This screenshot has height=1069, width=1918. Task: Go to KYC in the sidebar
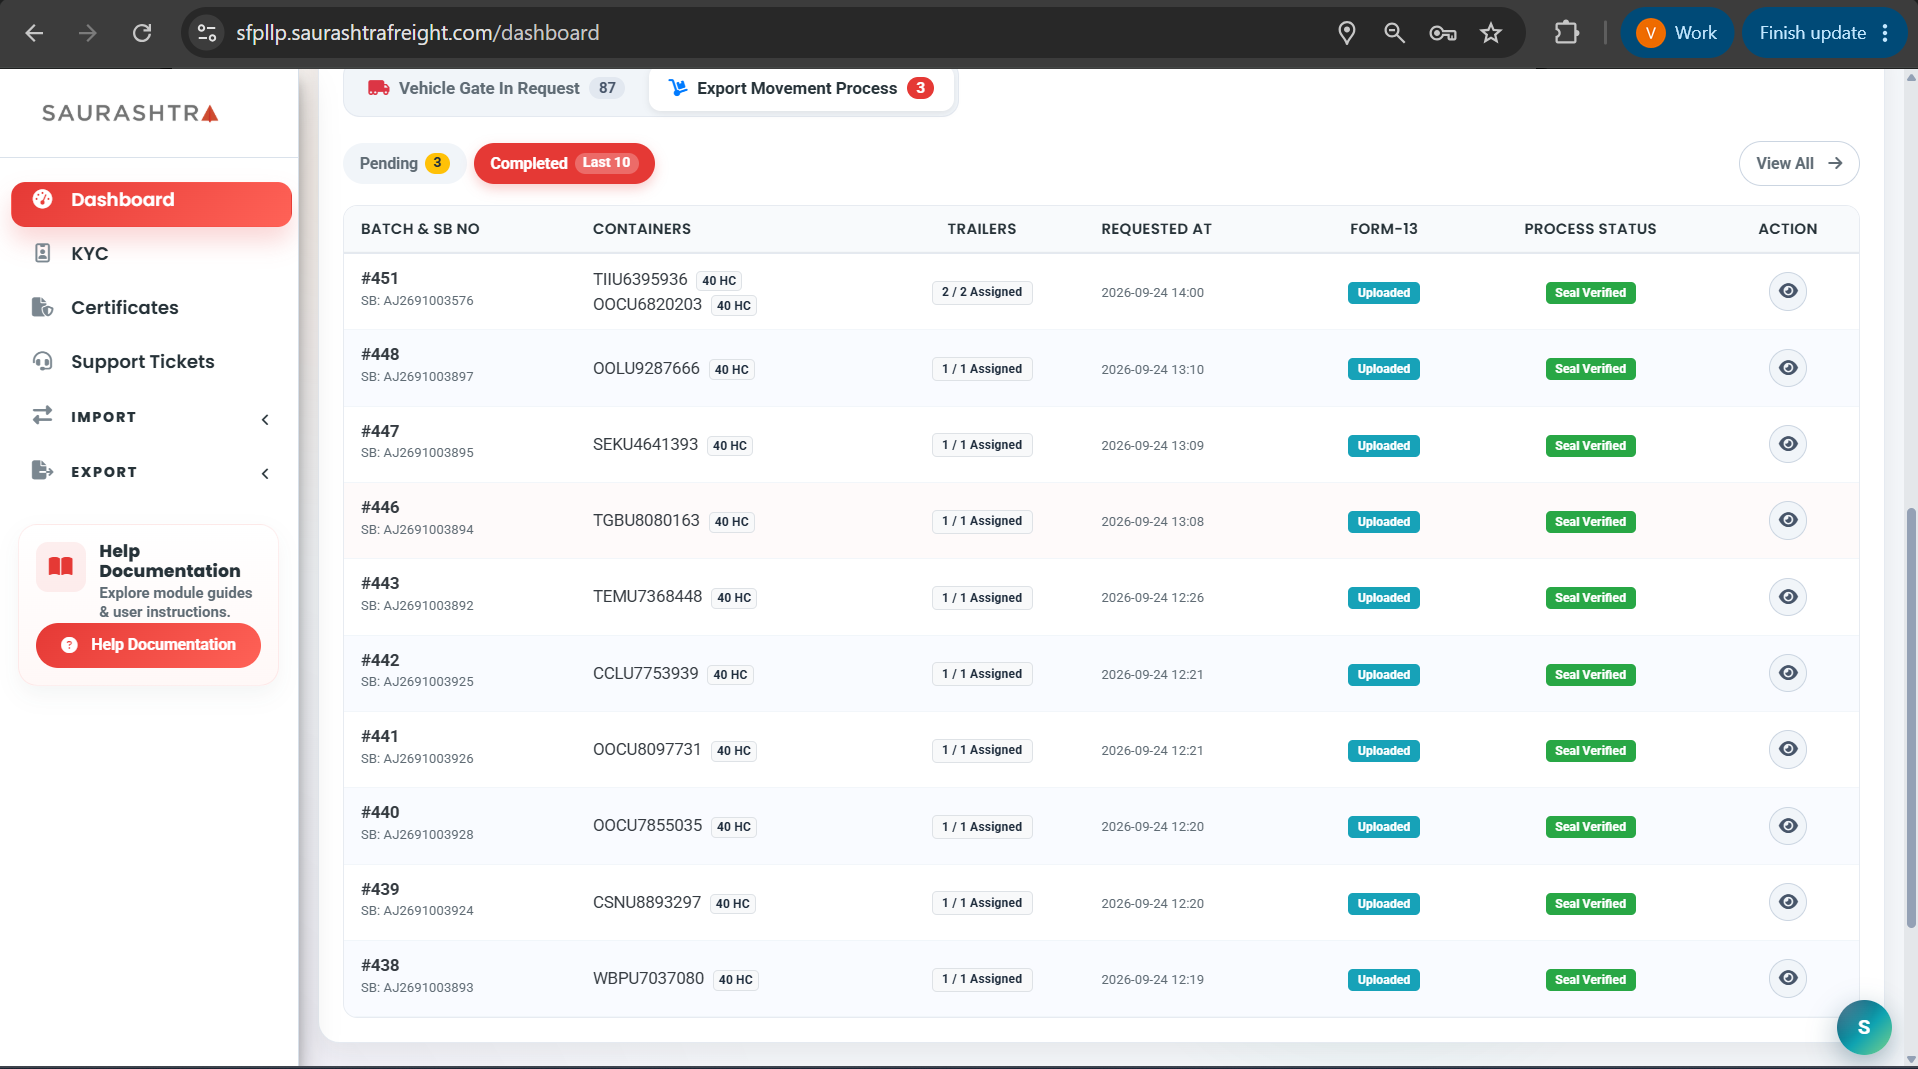(x=151, y=254)
